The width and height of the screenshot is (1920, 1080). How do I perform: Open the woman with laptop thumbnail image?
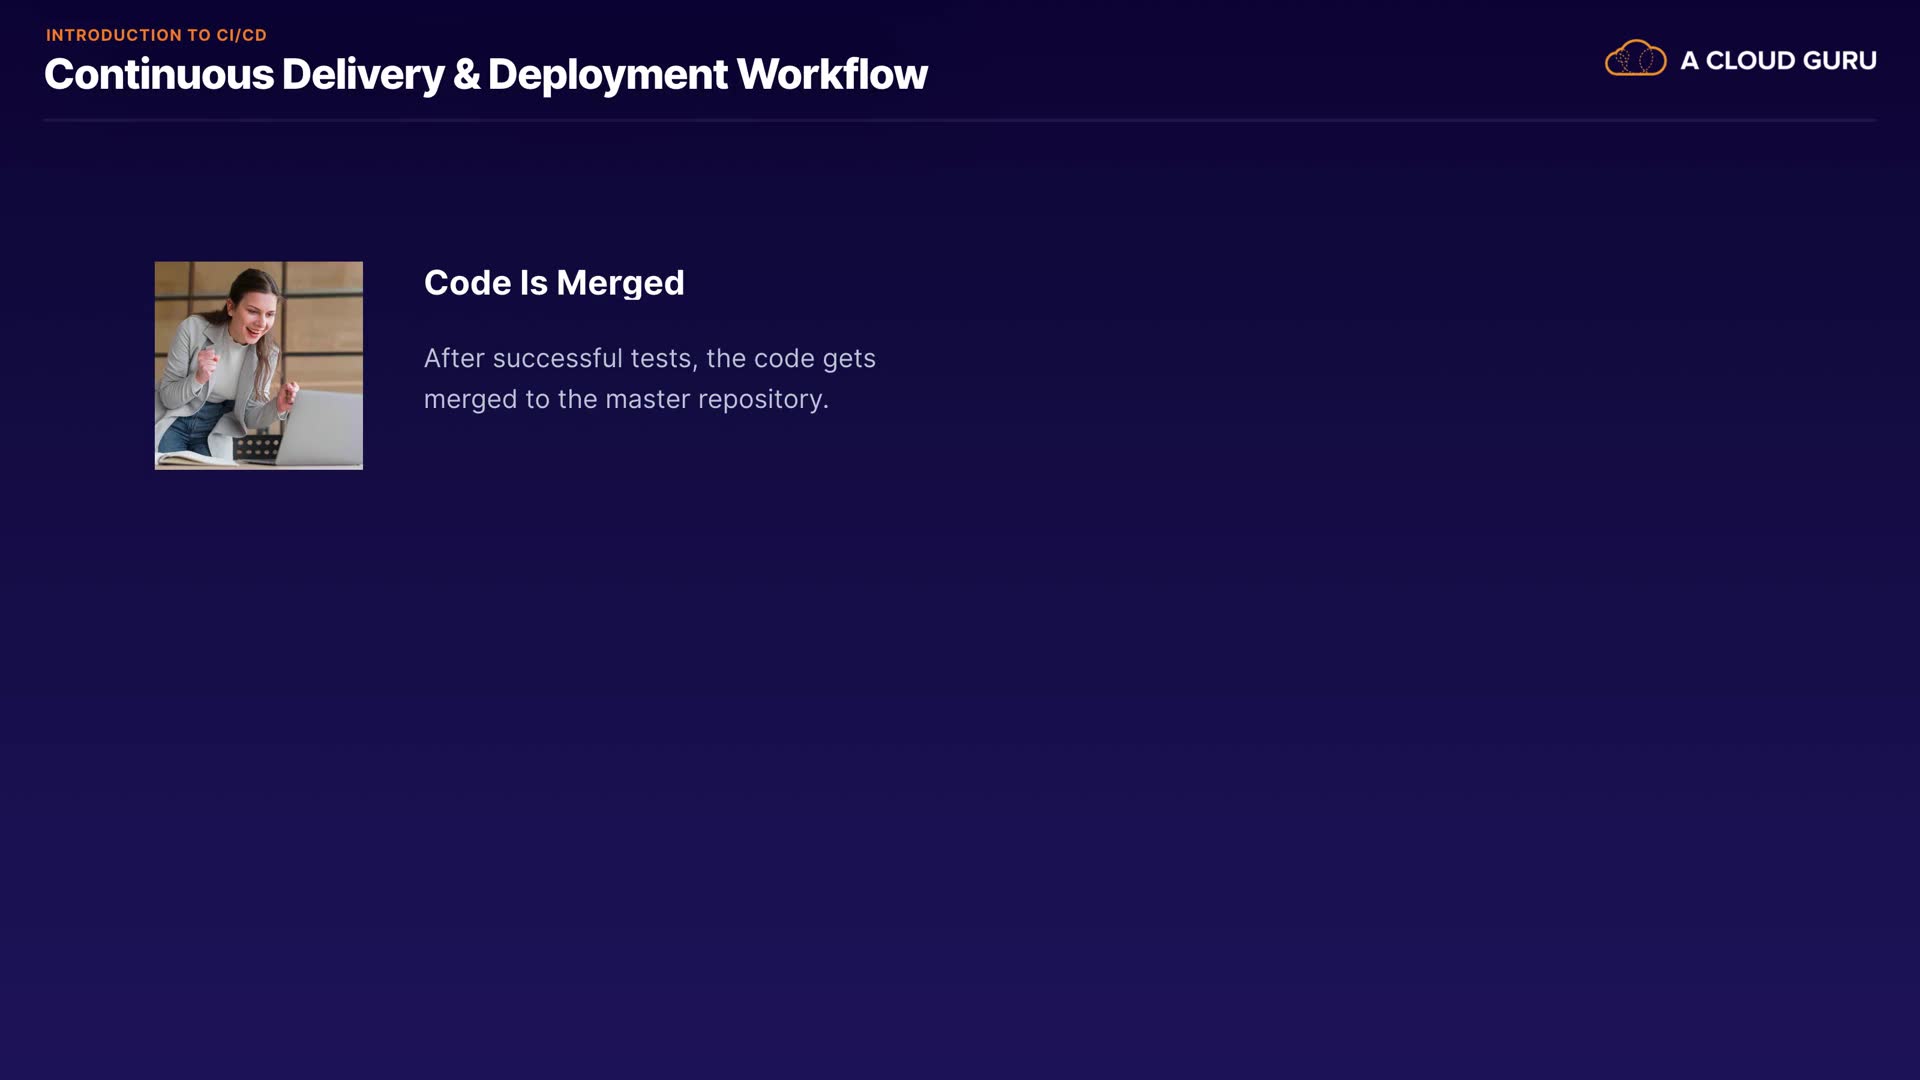coord(258,365)
